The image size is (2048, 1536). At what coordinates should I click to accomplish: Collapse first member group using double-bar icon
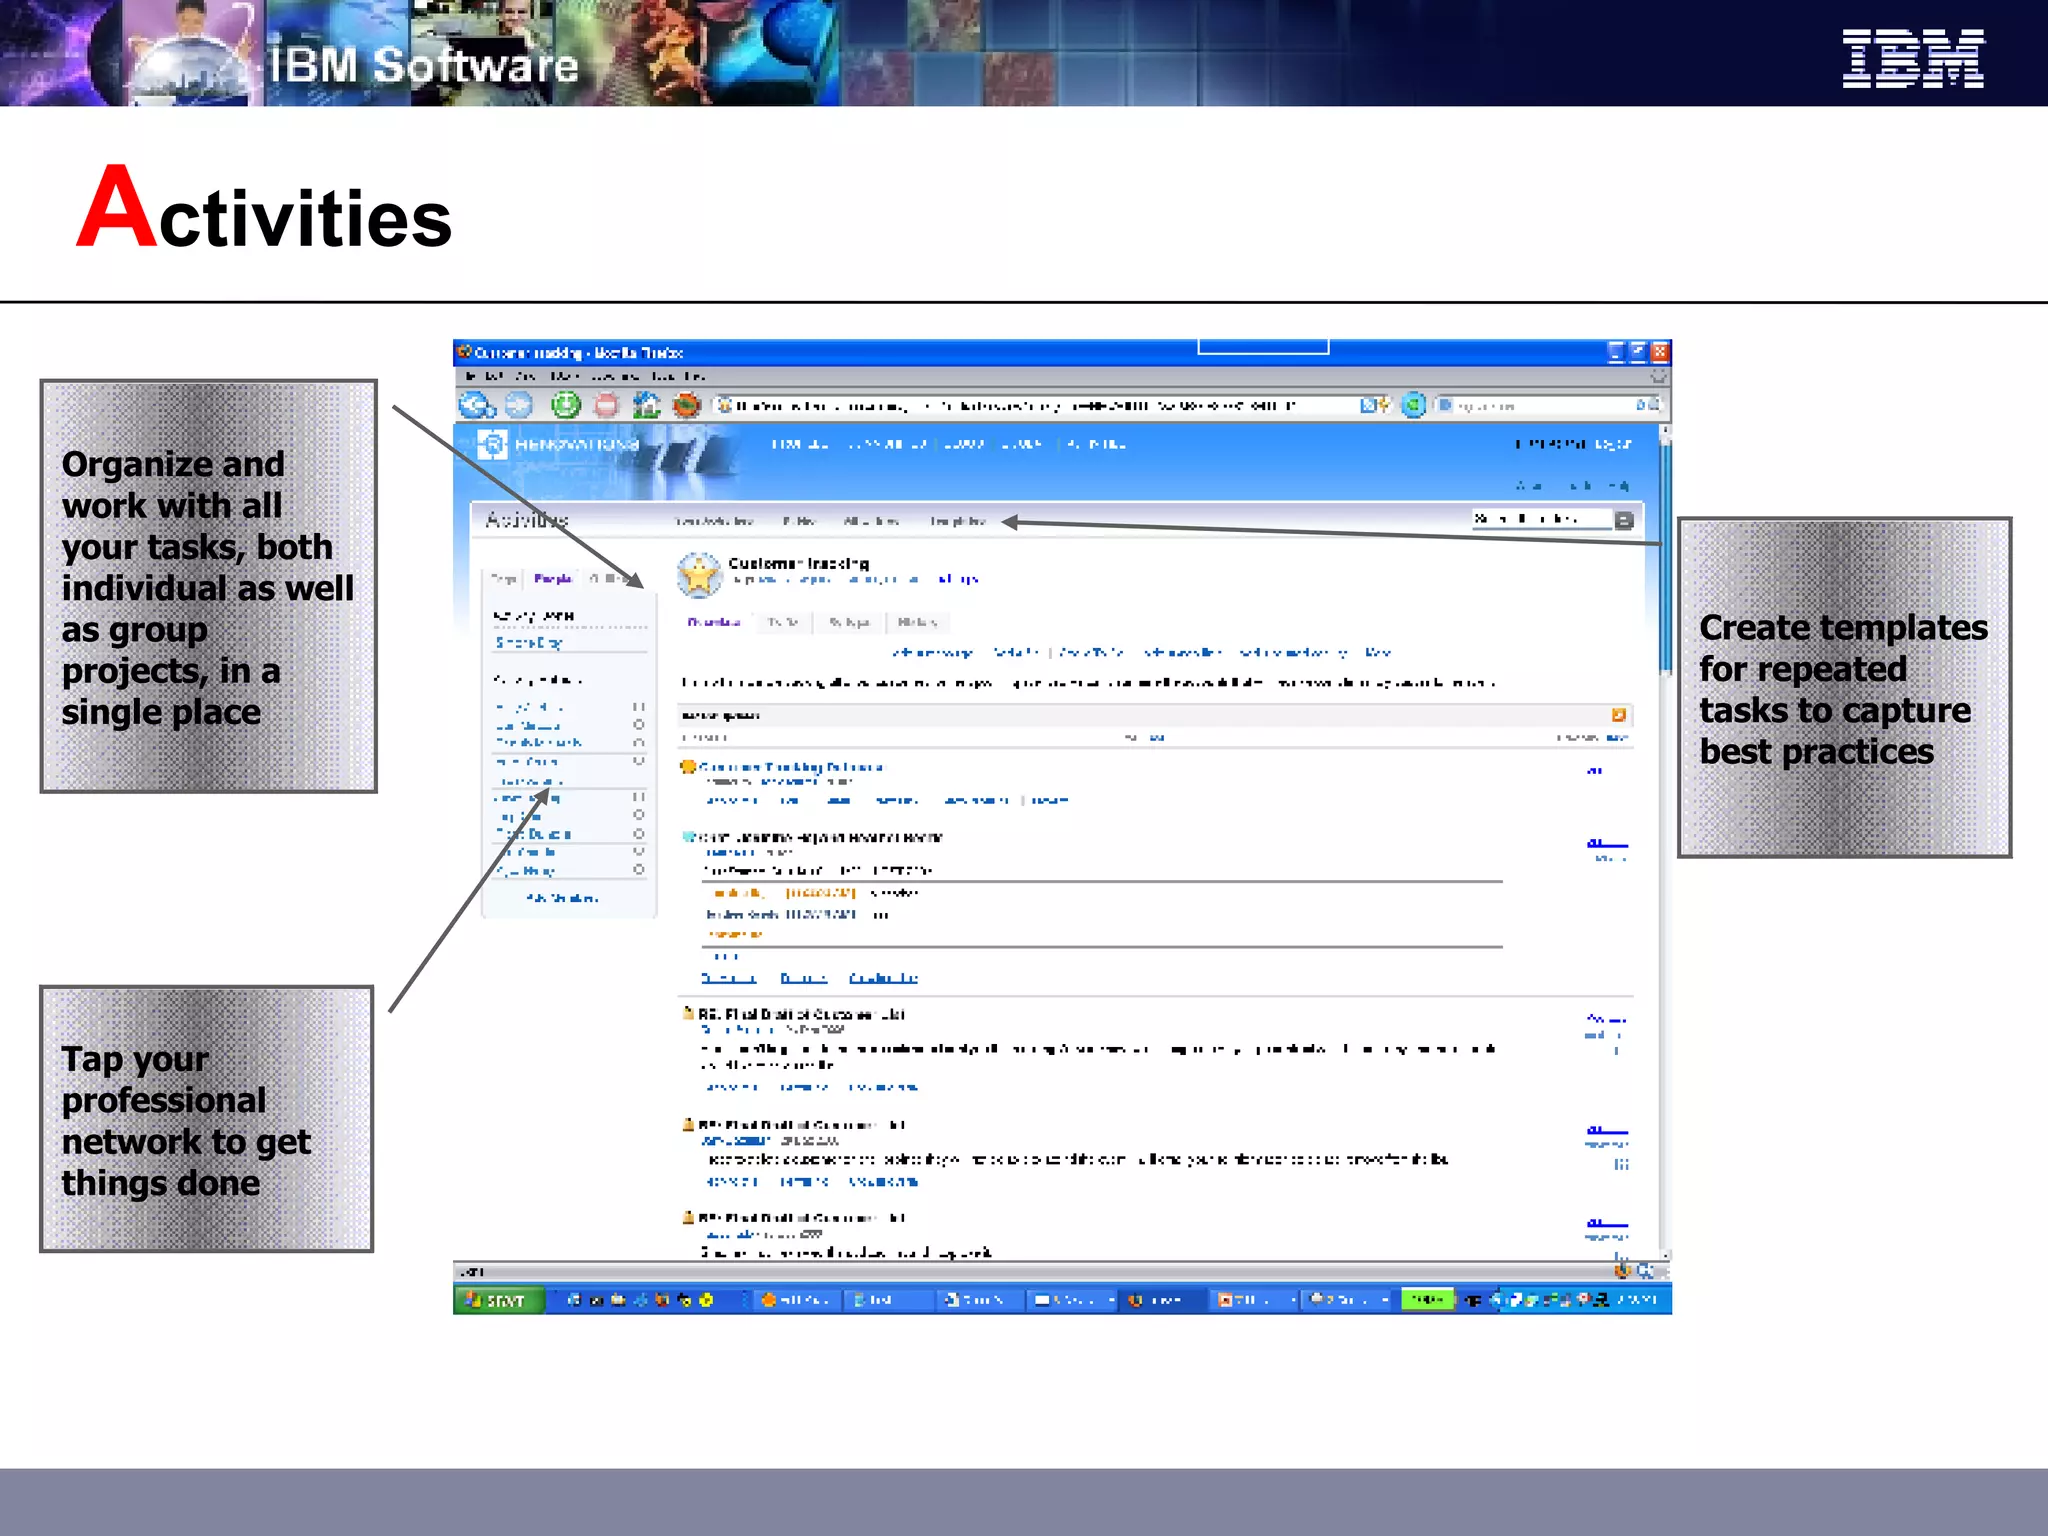[639, 707]
